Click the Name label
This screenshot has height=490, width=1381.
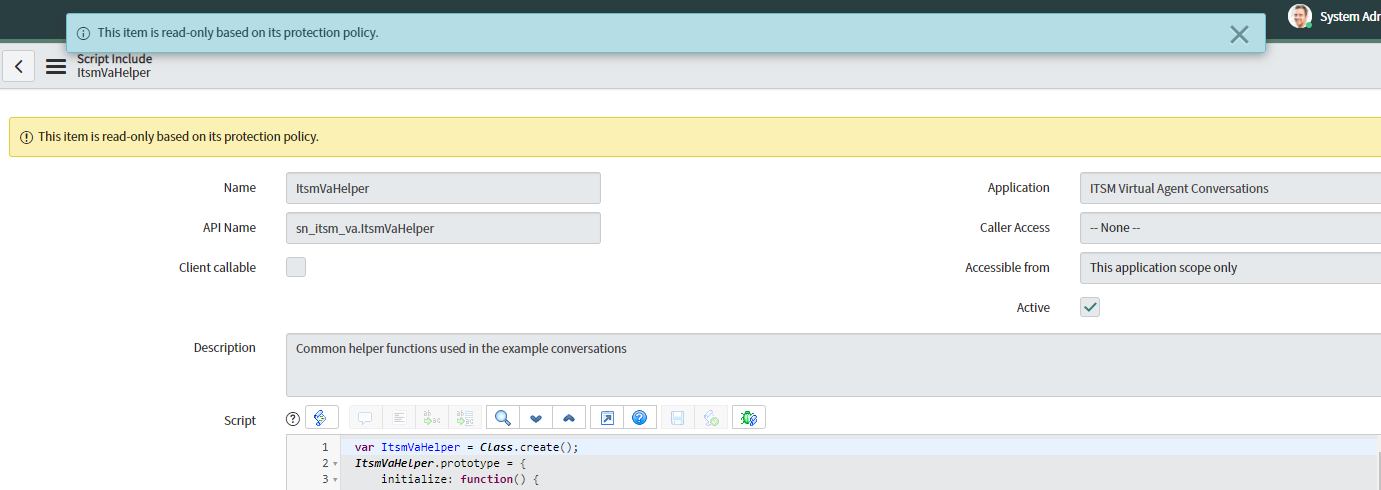pyautogui.click(x=240, y=187)
